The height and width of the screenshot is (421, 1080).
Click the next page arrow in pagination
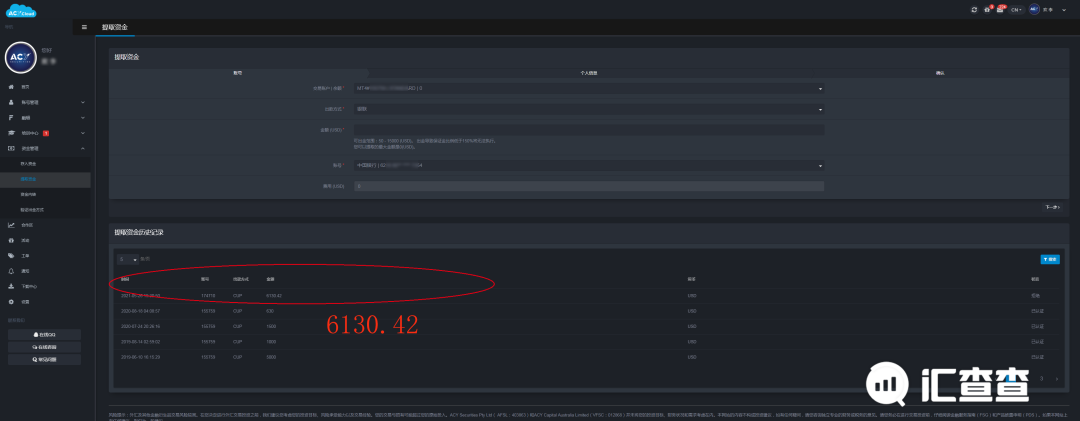1057,379
